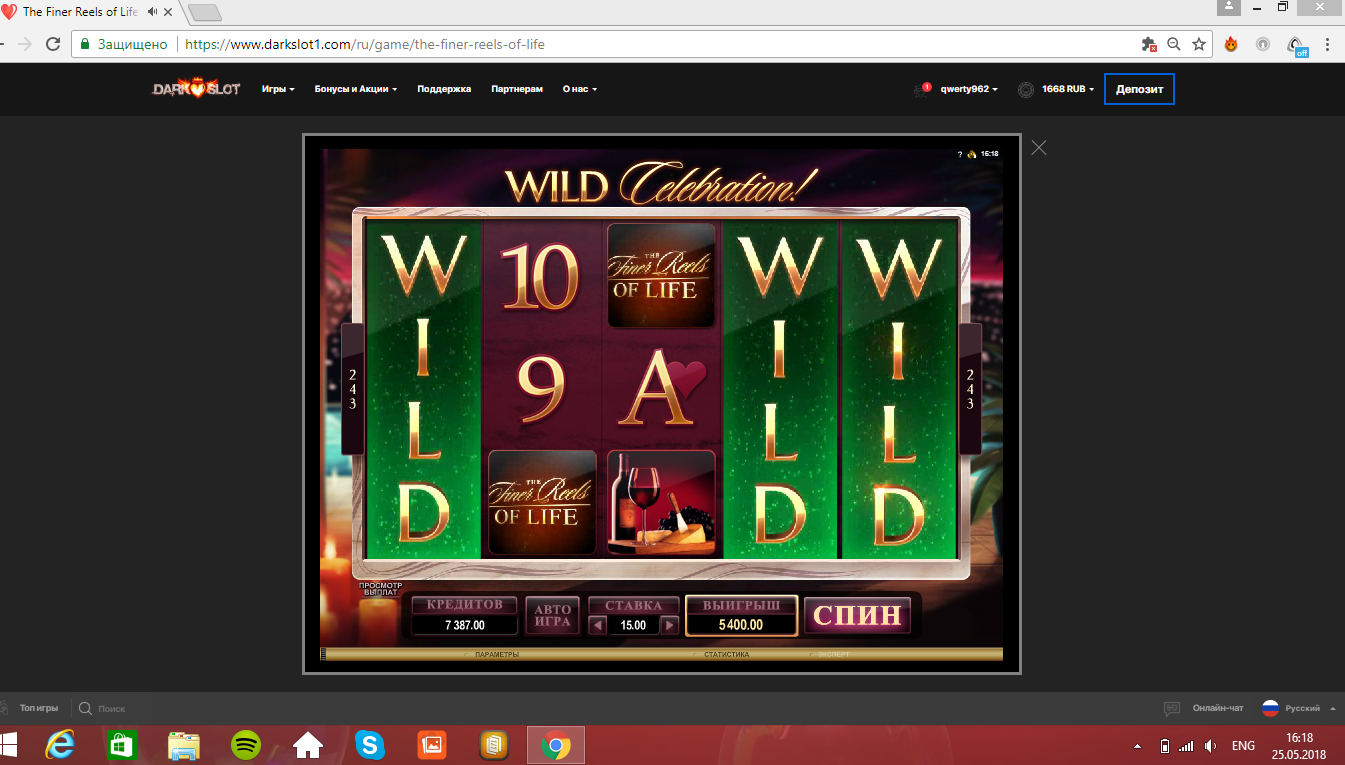The image size is (1345, 765).
Task: Increase the bet with the right arrow
Action: [670, 626]
